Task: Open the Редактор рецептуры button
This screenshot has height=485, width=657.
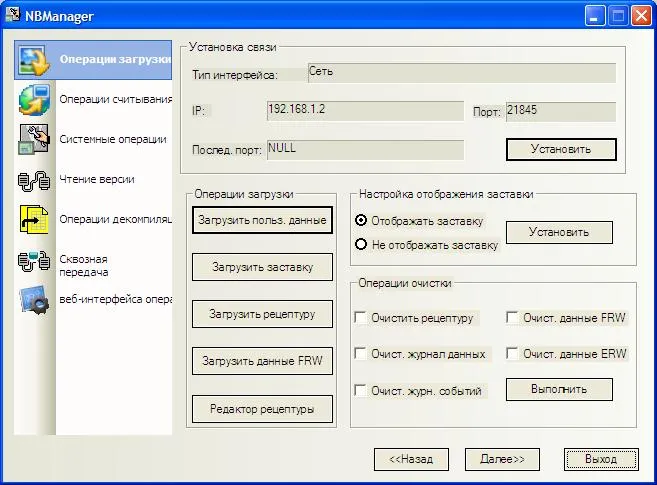Action: click(262, 409)
